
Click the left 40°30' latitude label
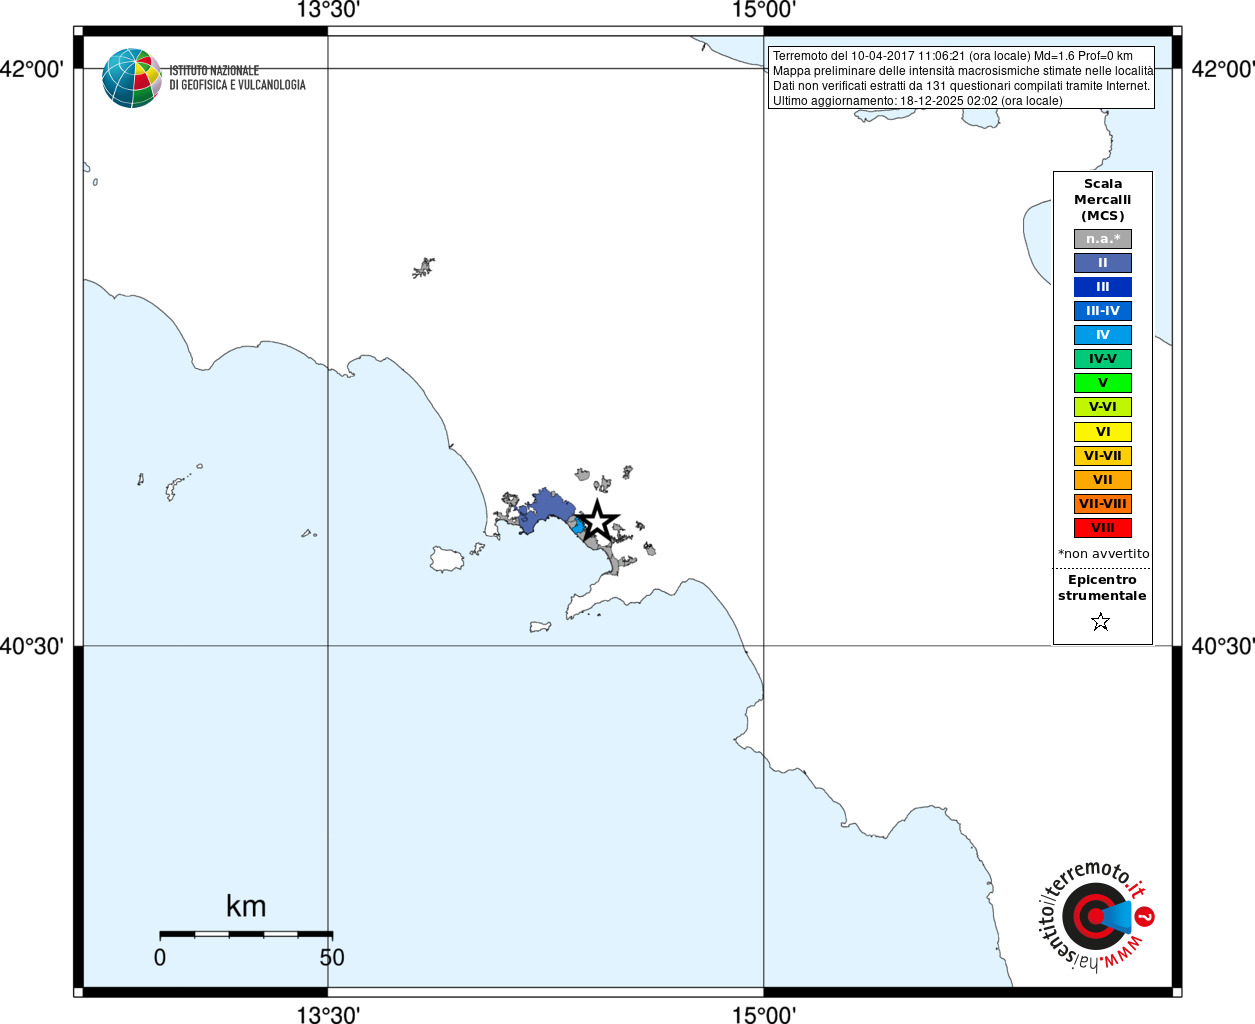point(32,646)
